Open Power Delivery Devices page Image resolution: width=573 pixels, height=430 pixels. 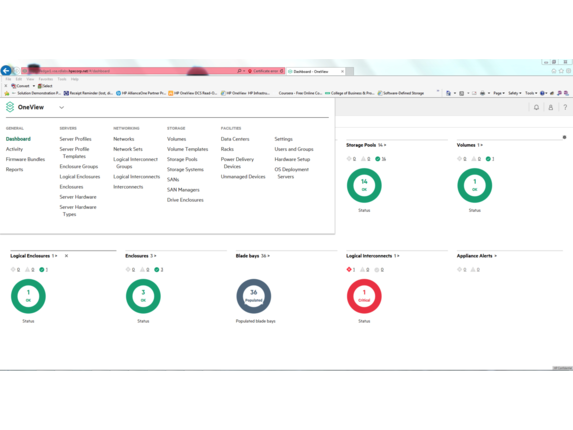point(237,163)
